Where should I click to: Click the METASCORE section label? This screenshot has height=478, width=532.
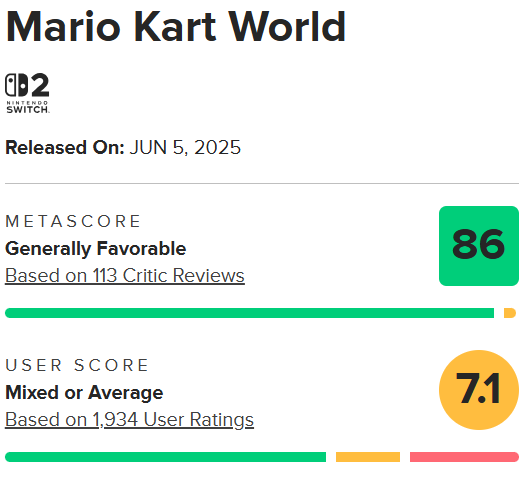pyautogui.click(x=73, y=221)
